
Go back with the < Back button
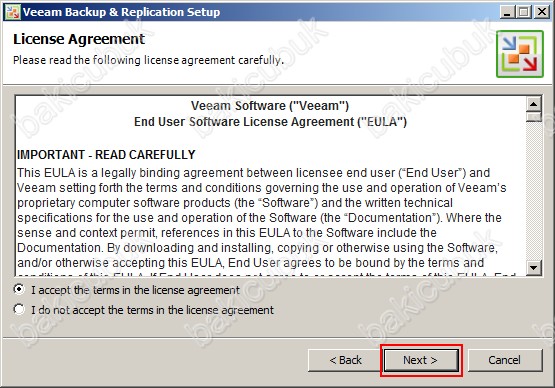pos(345,360)
